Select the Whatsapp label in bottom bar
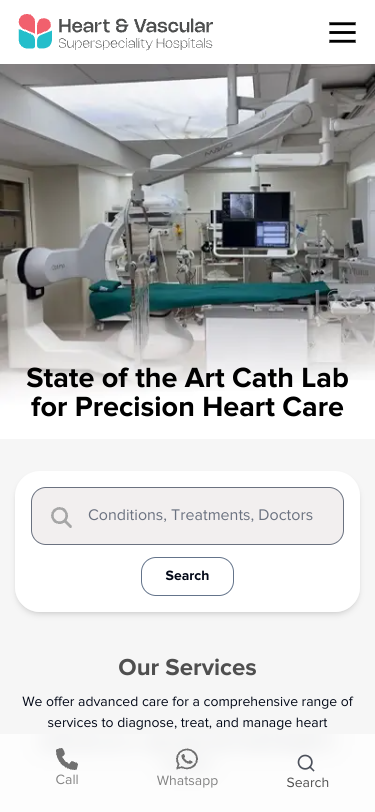Screen dimensions: 375x812 [187, 780]
